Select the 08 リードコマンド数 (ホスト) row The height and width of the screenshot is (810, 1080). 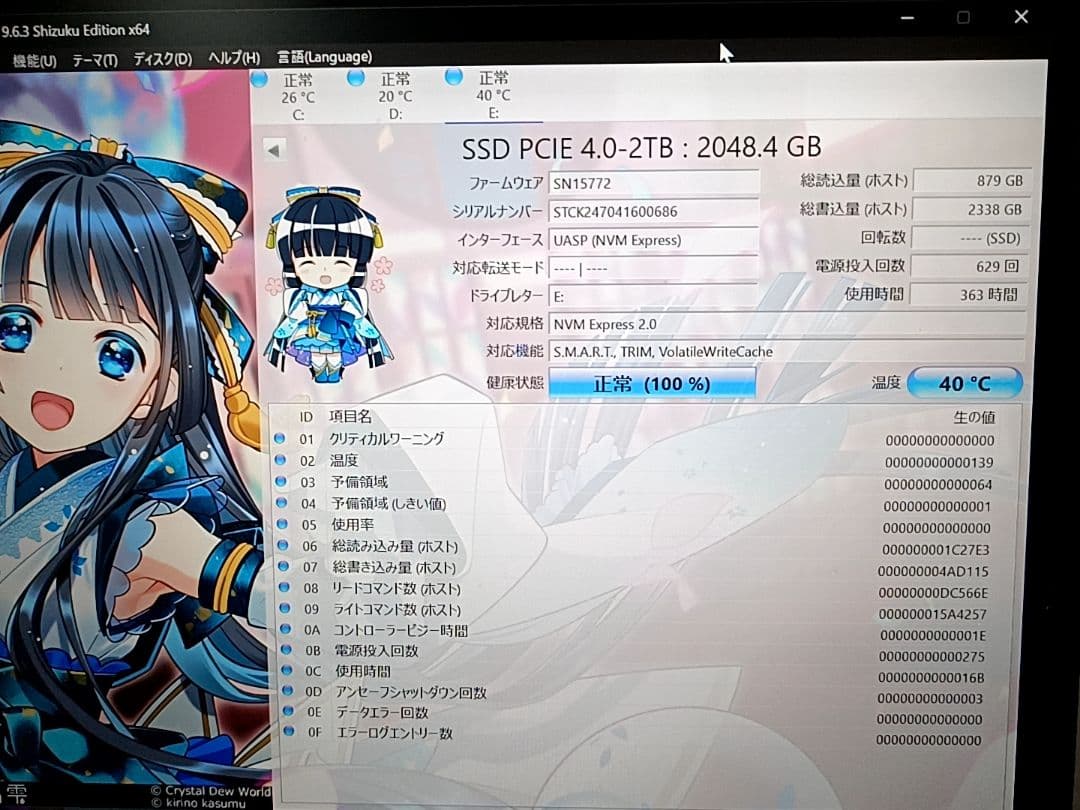[634, 589]
